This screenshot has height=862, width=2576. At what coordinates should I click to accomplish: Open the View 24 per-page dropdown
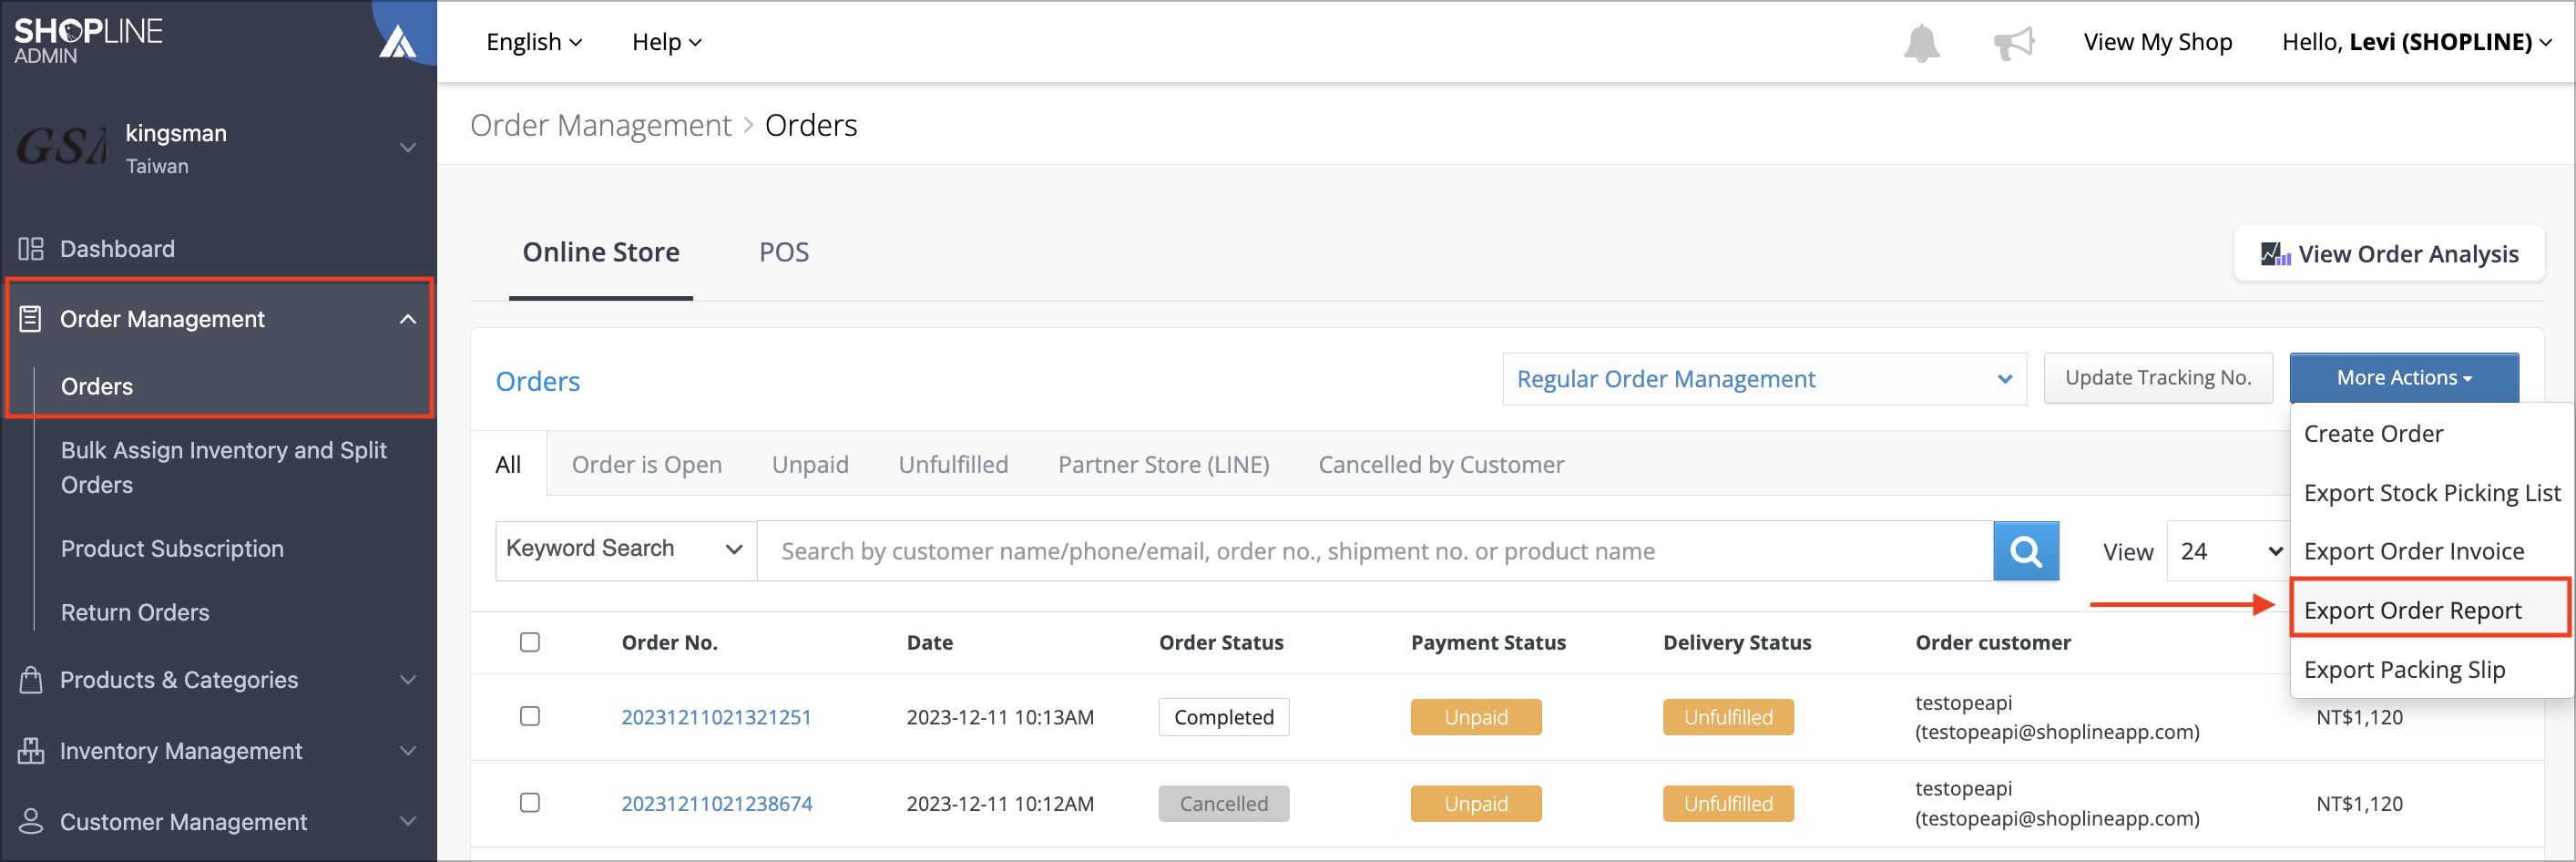click(2227, 551)
